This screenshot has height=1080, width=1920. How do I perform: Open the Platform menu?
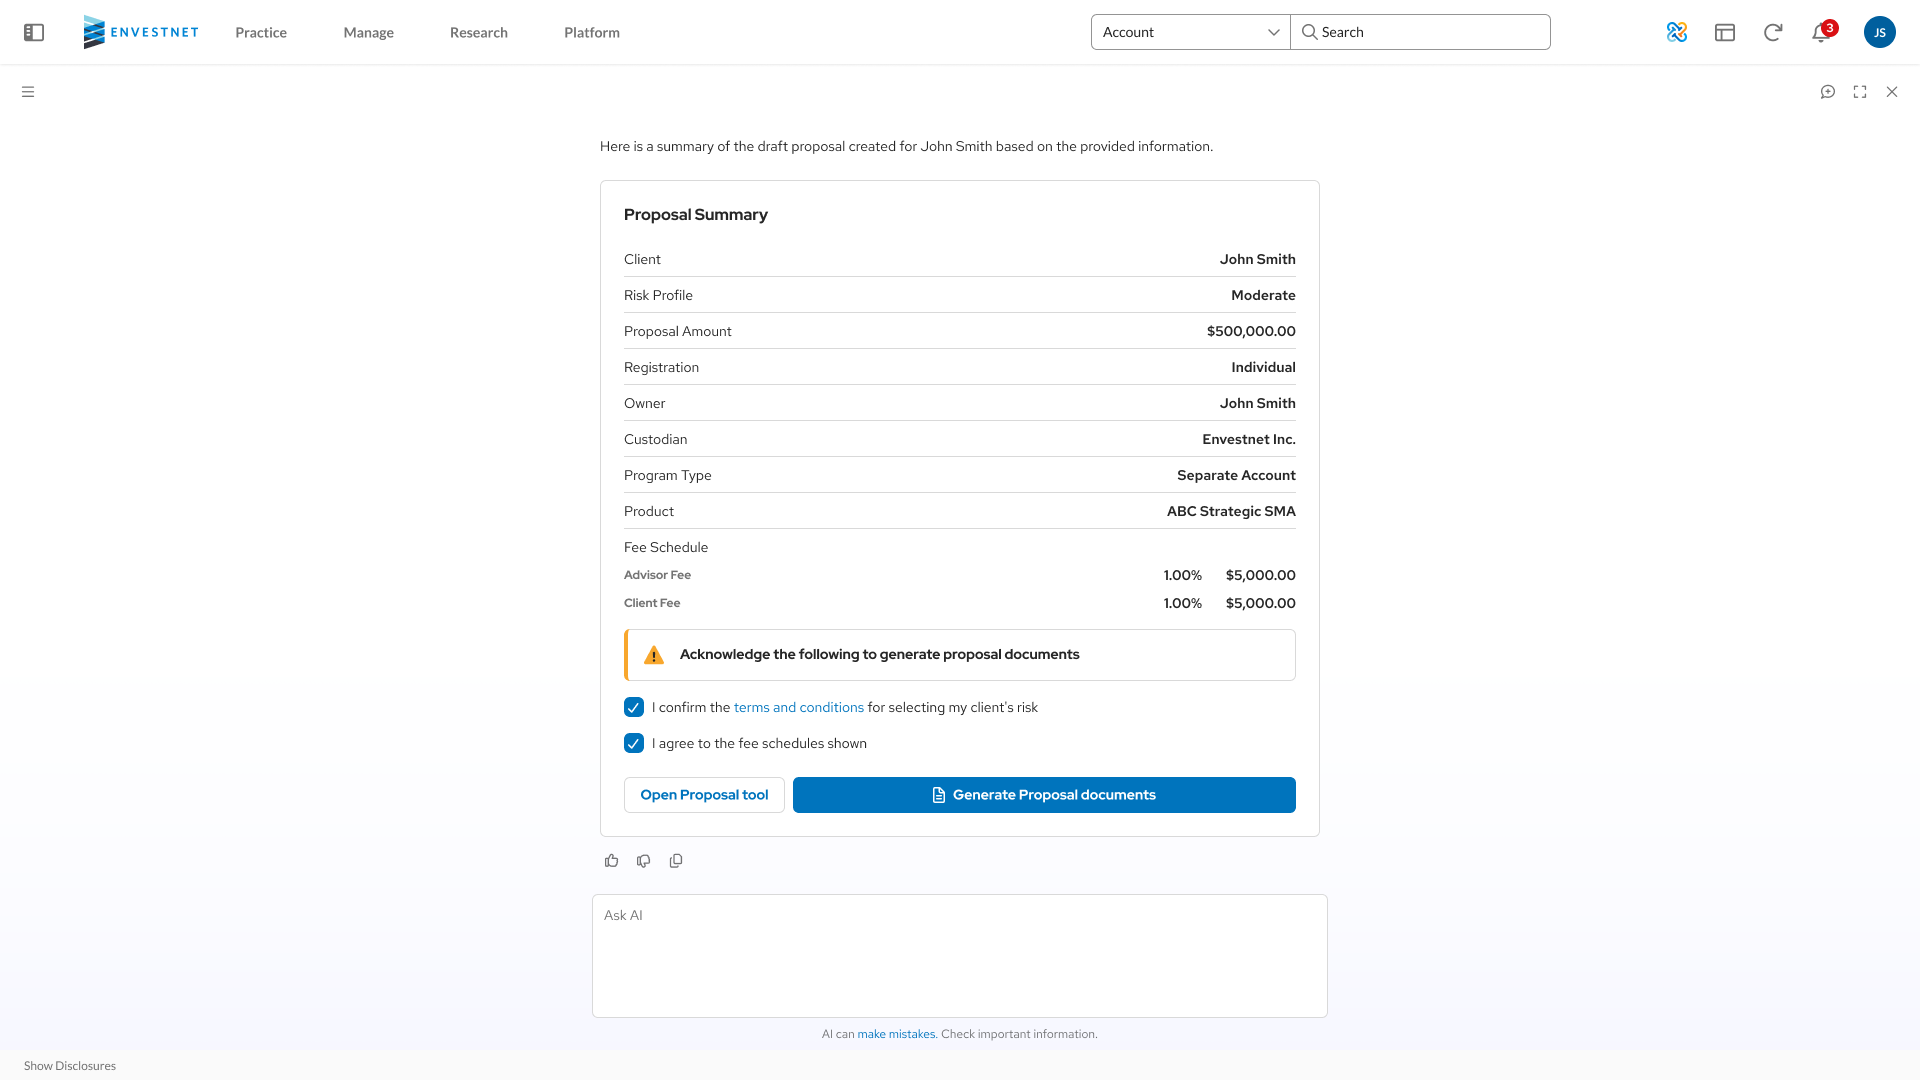tap(592, 32)
